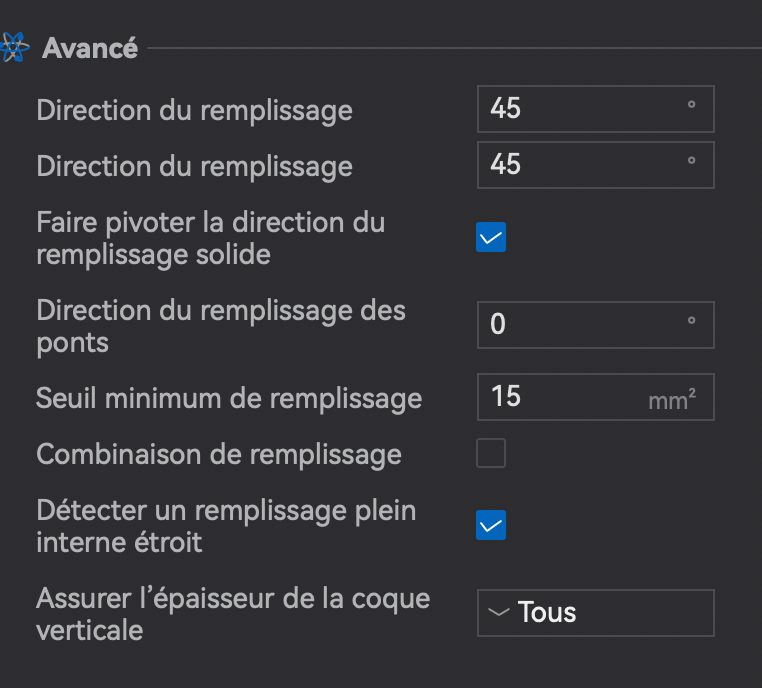Click the Direction du remplissage des ponts label
The height and width of the screenshot is (688, 762).
click(x=221, y=326)
